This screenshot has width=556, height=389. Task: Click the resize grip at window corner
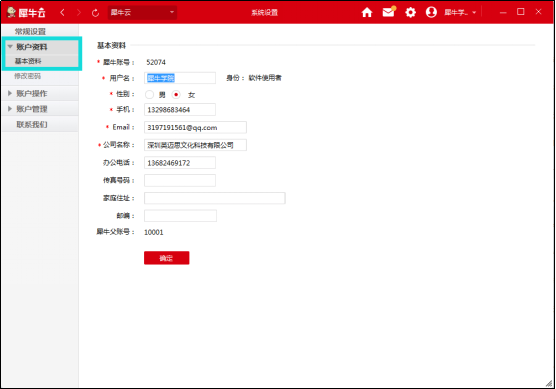pos(549,383)
